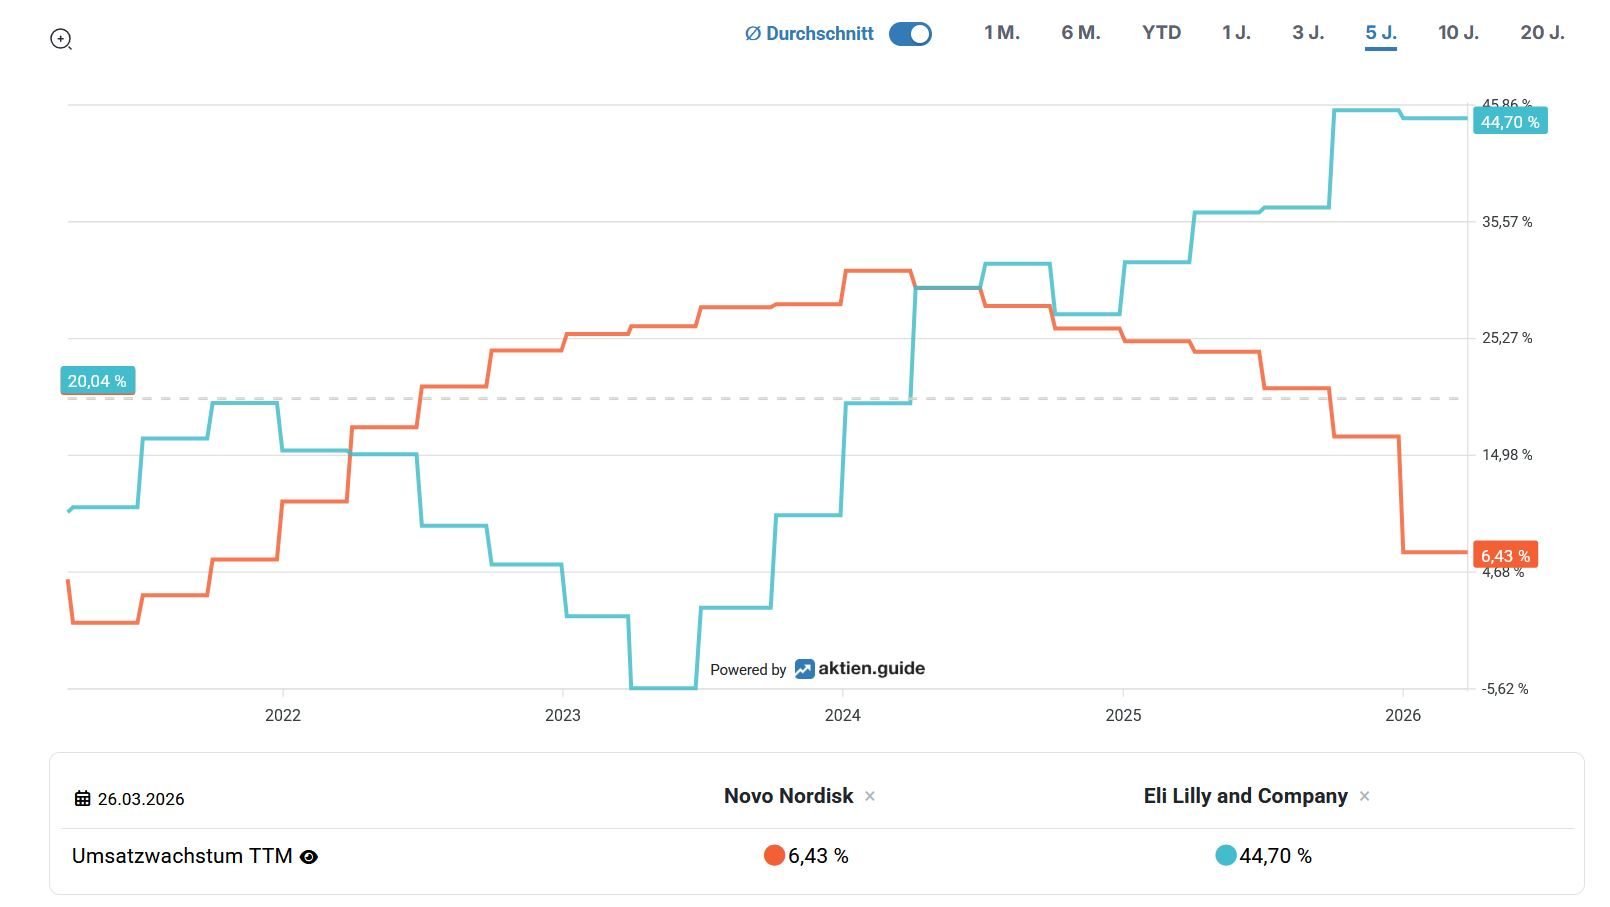
Task: Click the 6,43 % orange chart label
Action: click(1505, 555)
